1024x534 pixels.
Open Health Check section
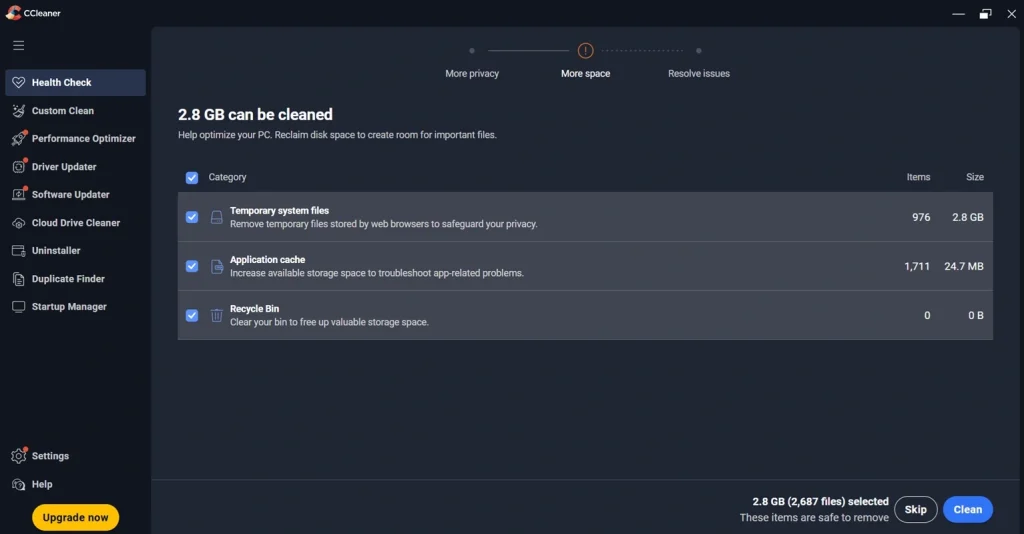coord(75,82)
